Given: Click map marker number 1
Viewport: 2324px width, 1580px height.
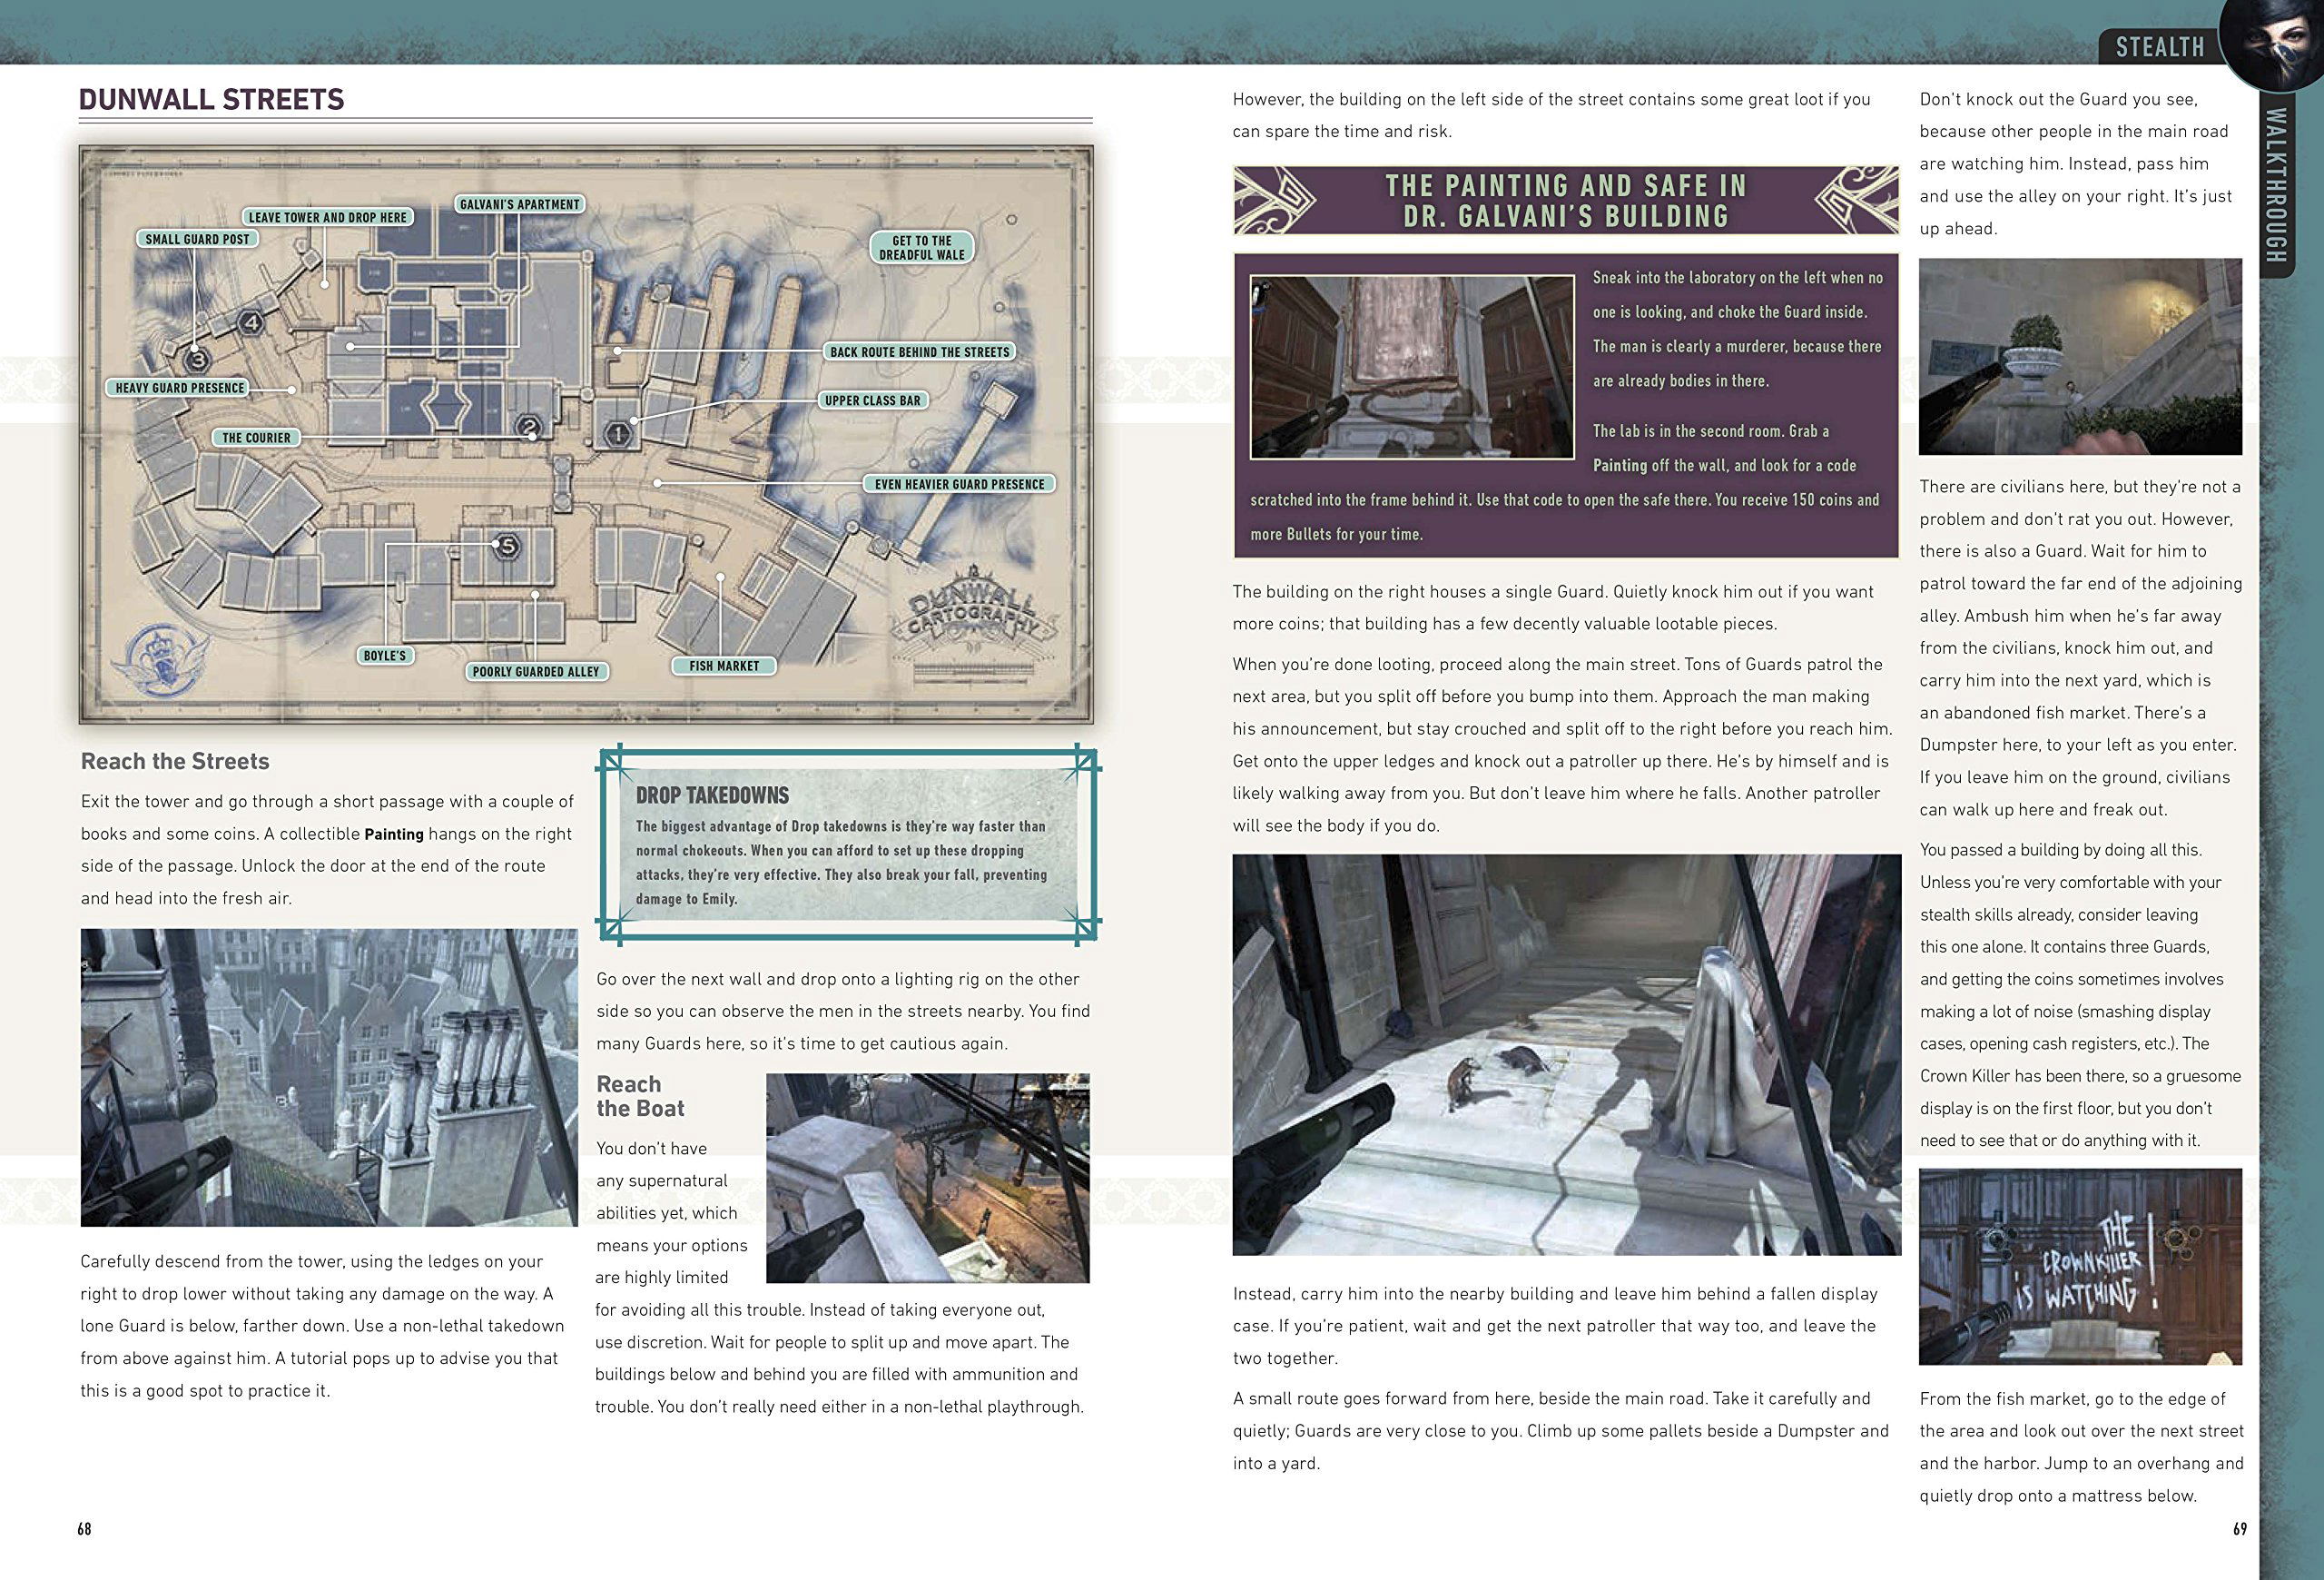Looking at the screenshot, I should (619, 434).
